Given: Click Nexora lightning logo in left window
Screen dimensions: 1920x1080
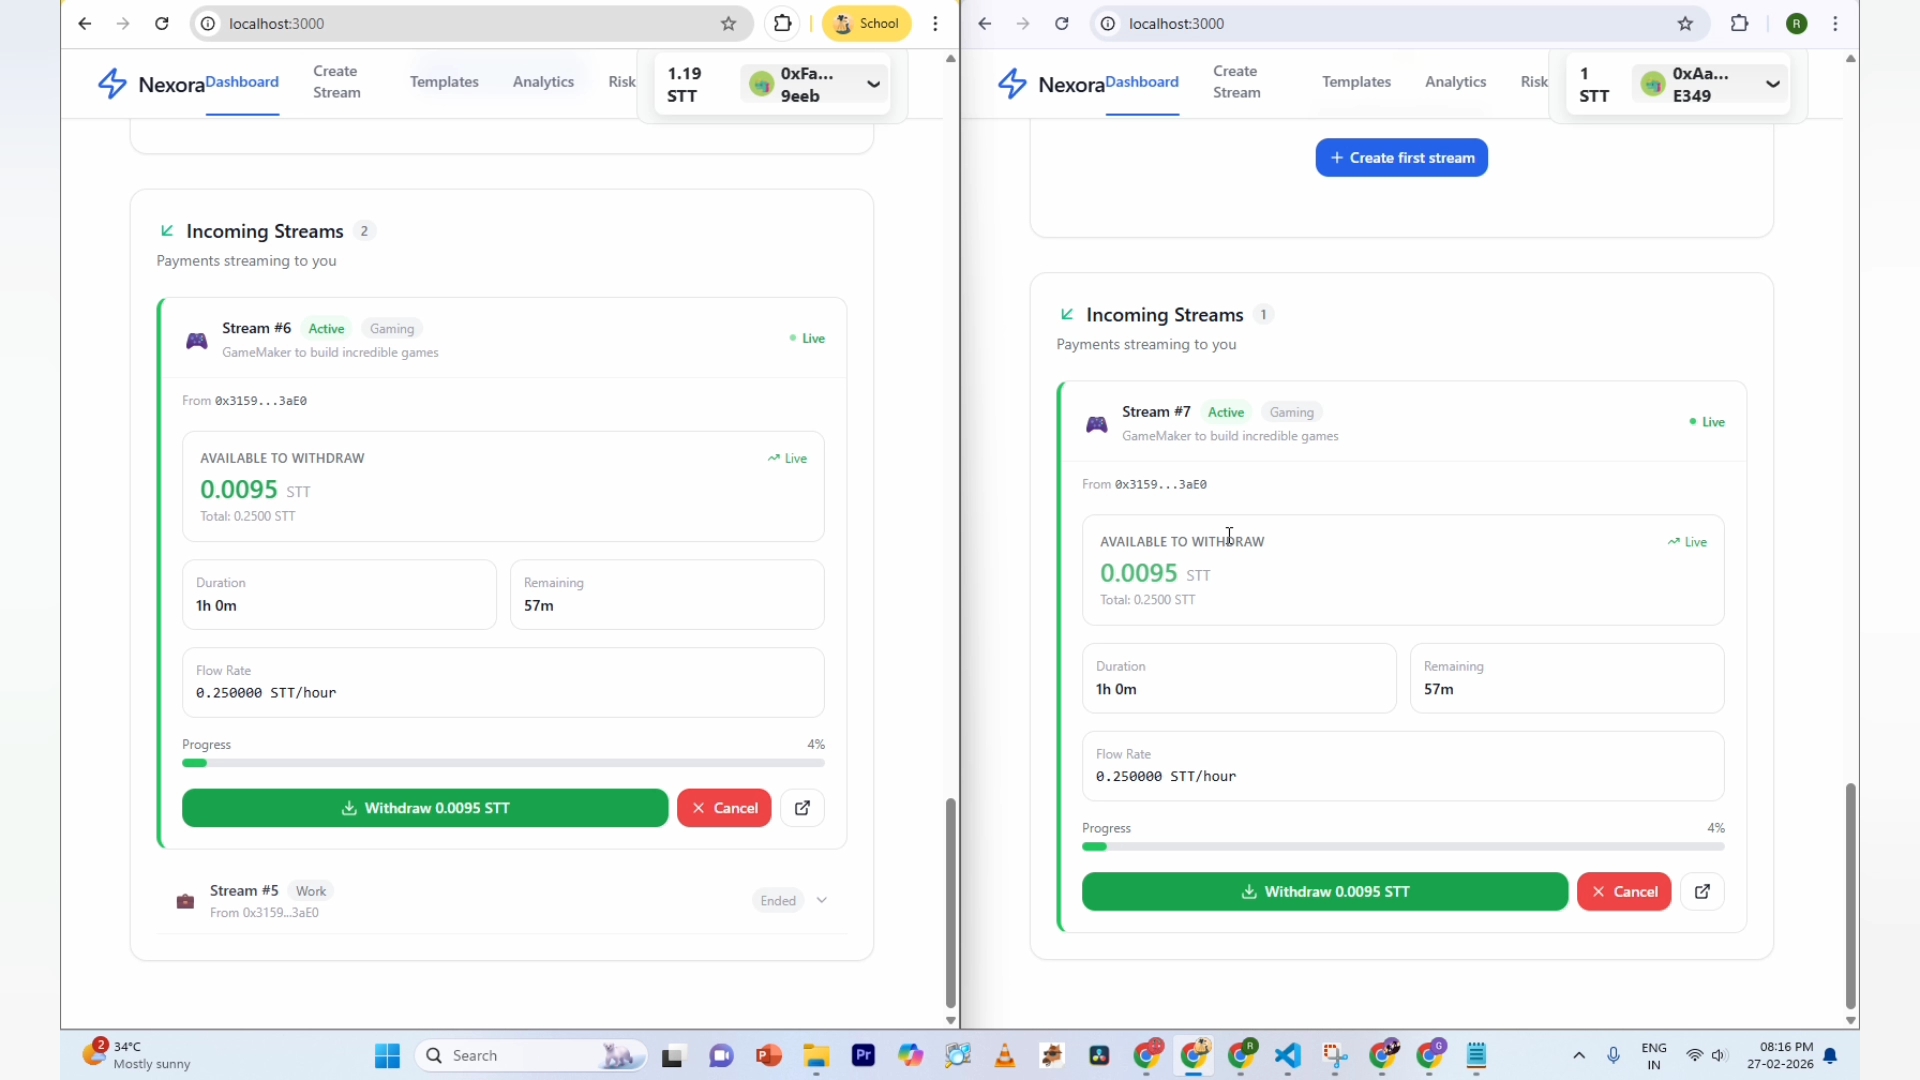Looking at the screenshot, I should [112, 83].
